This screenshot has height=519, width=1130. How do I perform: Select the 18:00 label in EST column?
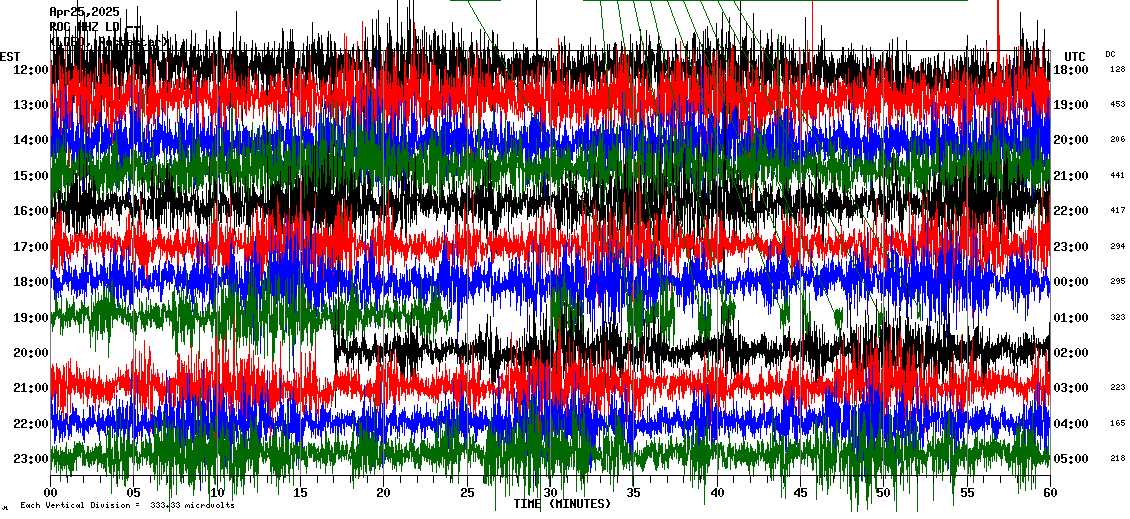pos(30,282)
